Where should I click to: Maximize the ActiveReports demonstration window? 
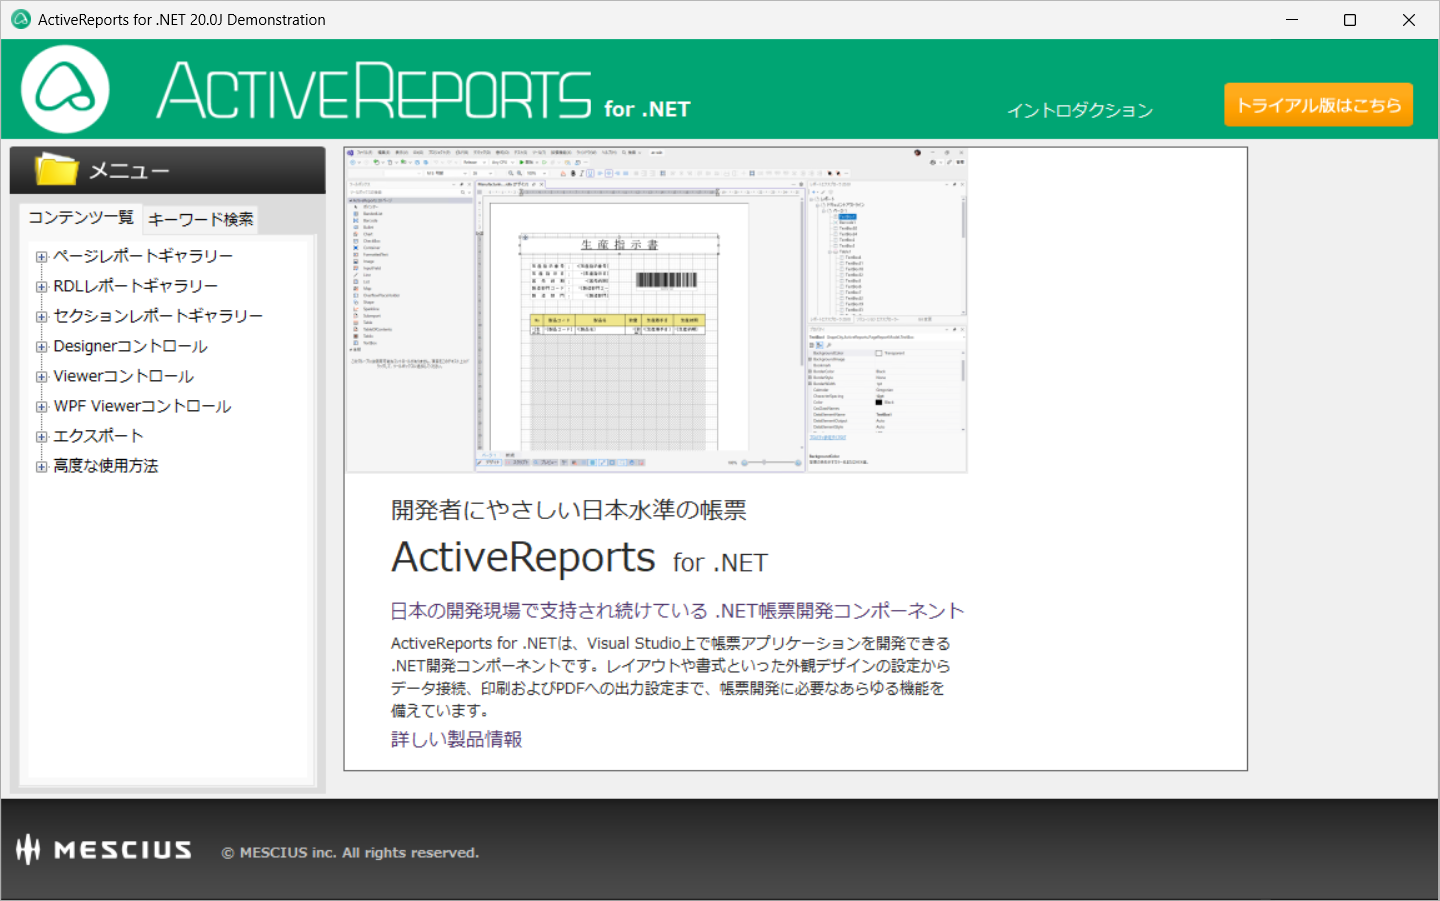(x=1350, y=20)
